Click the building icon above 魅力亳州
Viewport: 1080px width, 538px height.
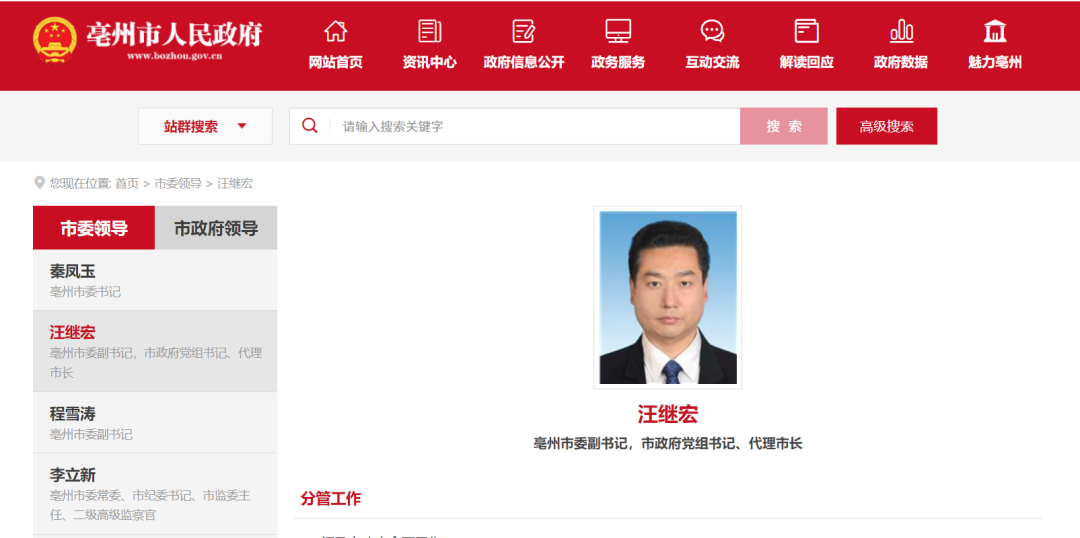click(995, 31)
